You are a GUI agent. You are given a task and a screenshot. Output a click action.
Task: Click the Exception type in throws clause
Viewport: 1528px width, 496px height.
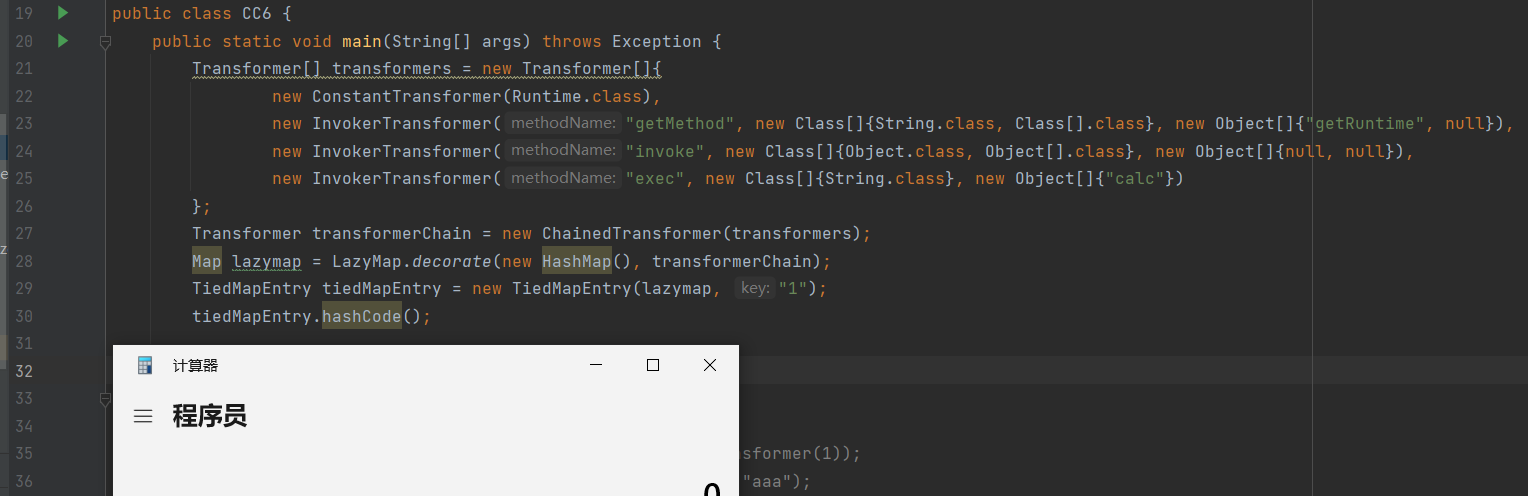[x=656, y=42]
